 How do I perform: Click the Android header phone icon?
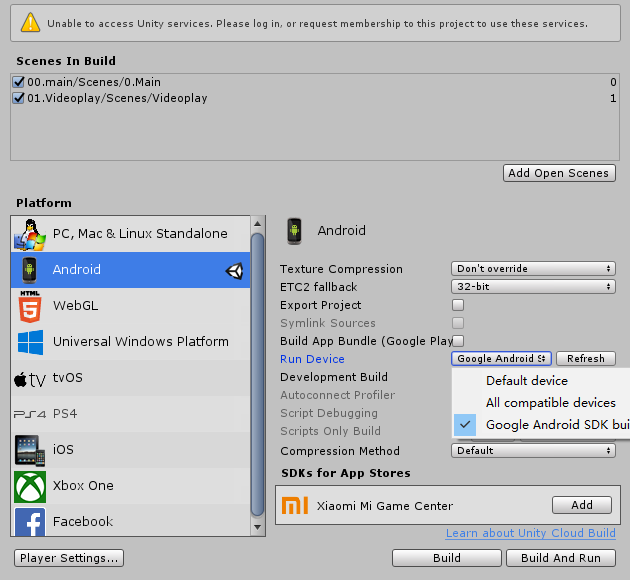[294, 231]
